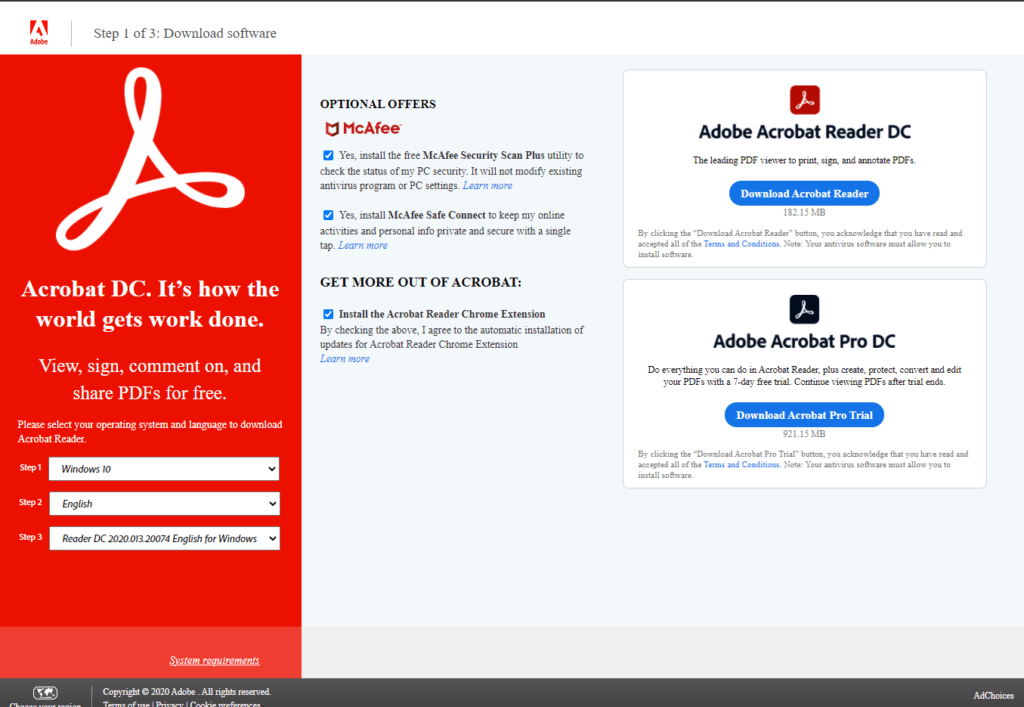This screenshot has width=1024, height=707.
Task: Uncheck Install the Acrobat Reader Chrome Extension
Action: click(328, 313)
